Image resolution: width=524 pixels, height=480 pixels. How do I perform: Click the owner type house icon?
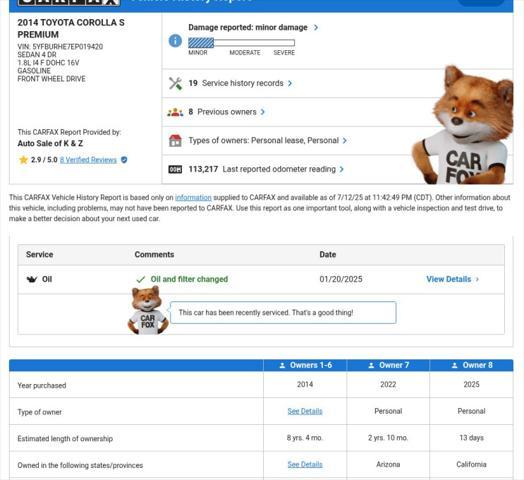[x=175, y=140]
